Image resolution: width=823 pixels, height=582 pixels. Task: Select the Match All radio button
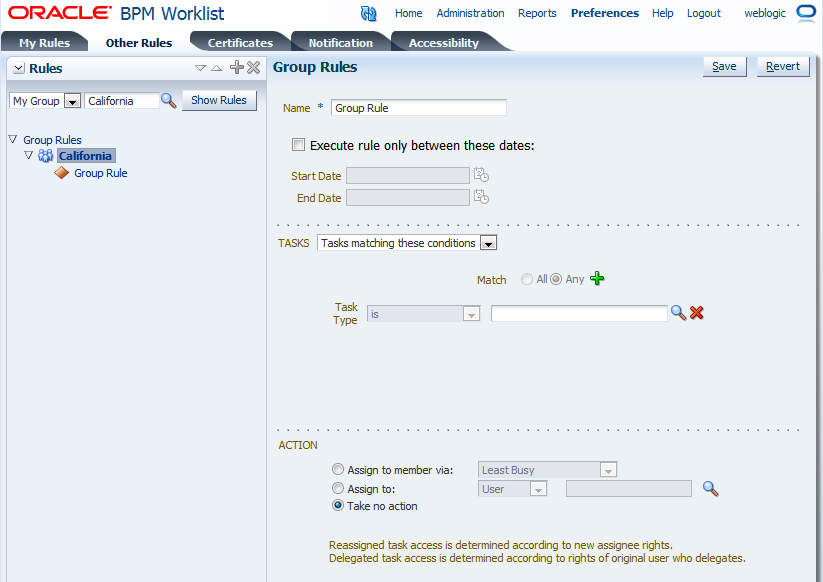(x=526, y=279)
